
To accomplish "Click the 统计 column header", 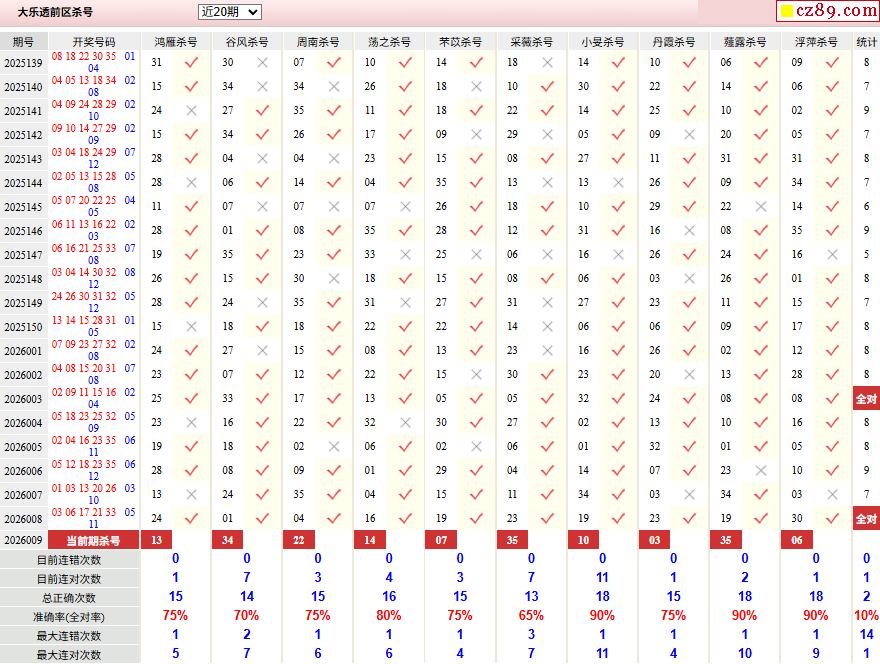I will point(866,42).
